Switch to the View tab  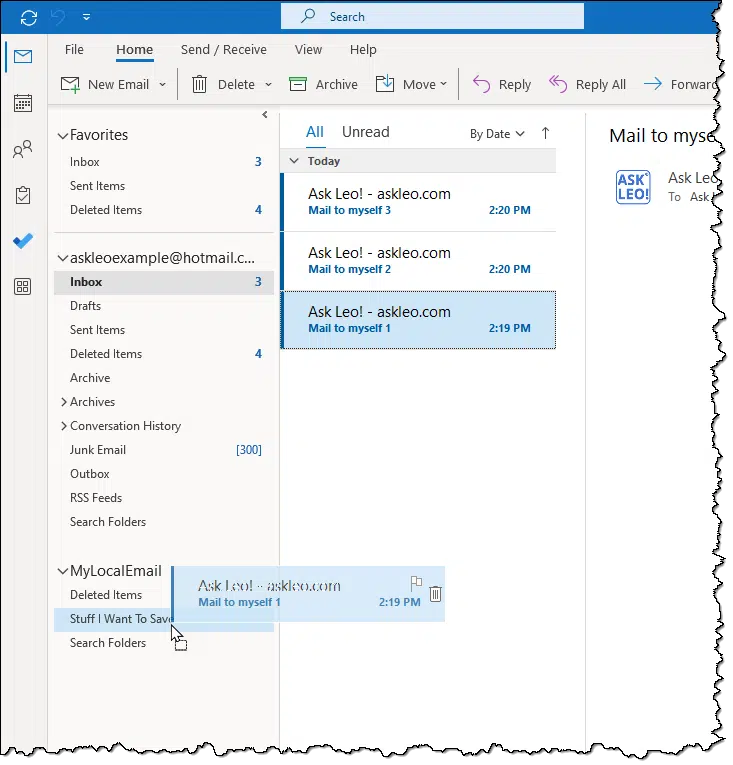coord(308,50)
